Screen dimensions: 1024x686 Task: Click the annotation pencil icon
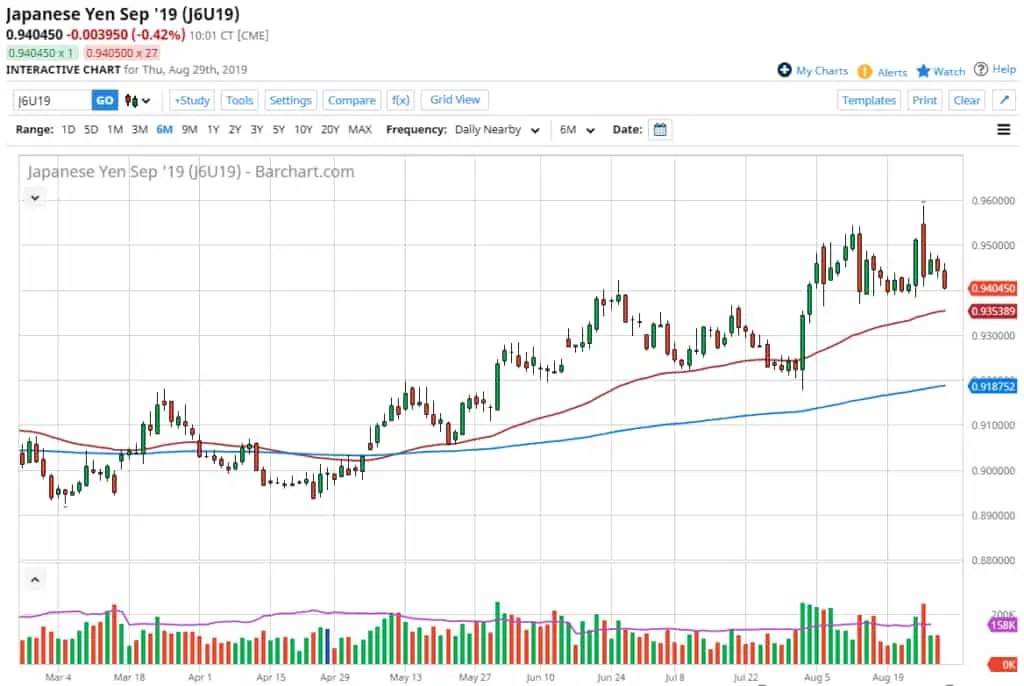pyautogui.click(x=1003, y=99)
